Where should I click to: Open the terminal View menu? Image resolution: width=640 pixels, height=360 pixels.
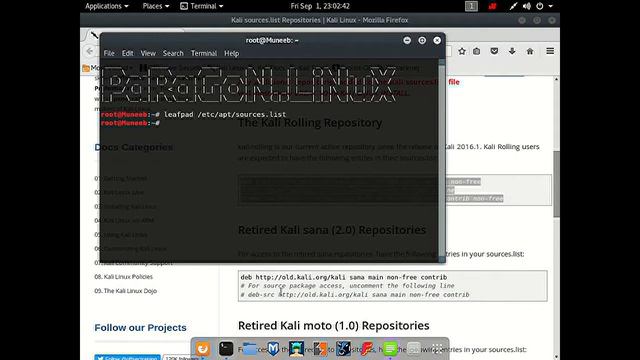(x=148, y=53)
